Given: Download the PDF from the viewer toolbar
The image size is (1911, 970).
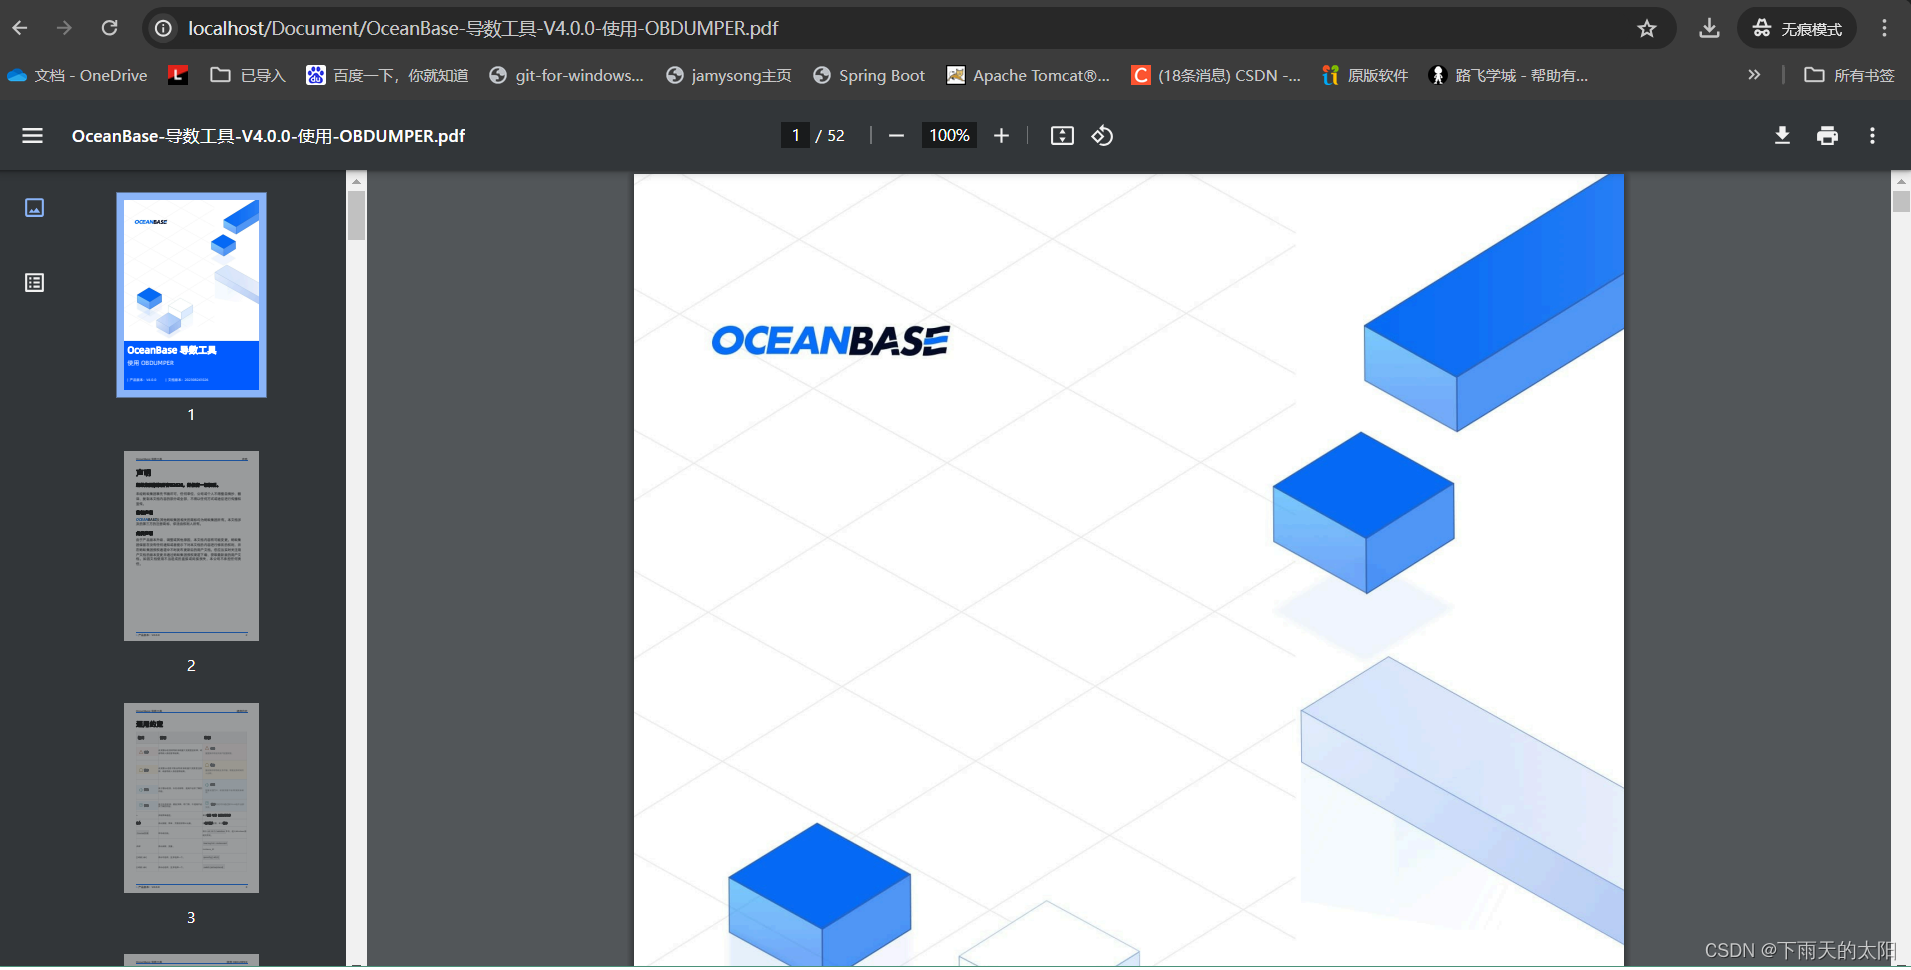Looking at the screenshot, I should coord(1782,135).
